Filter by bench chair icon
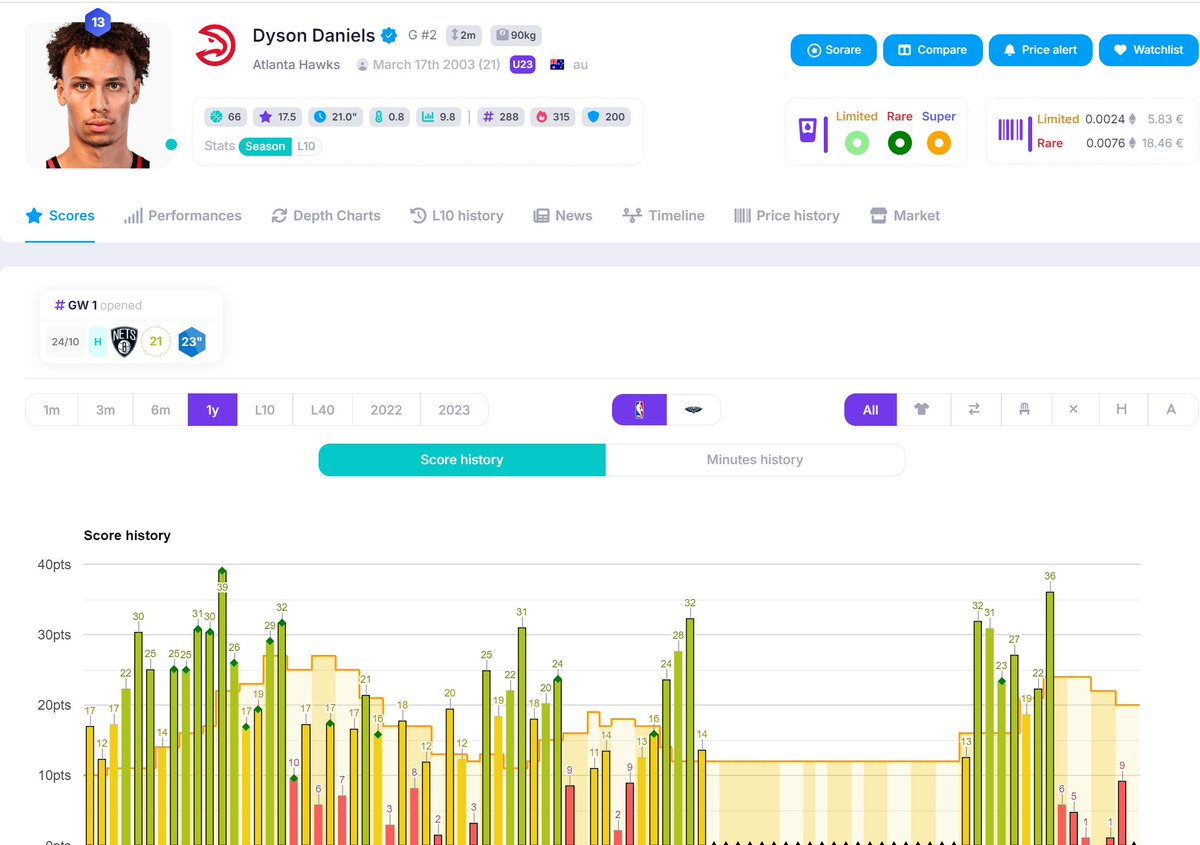The image size is (1200, 845). point(1024,410)
